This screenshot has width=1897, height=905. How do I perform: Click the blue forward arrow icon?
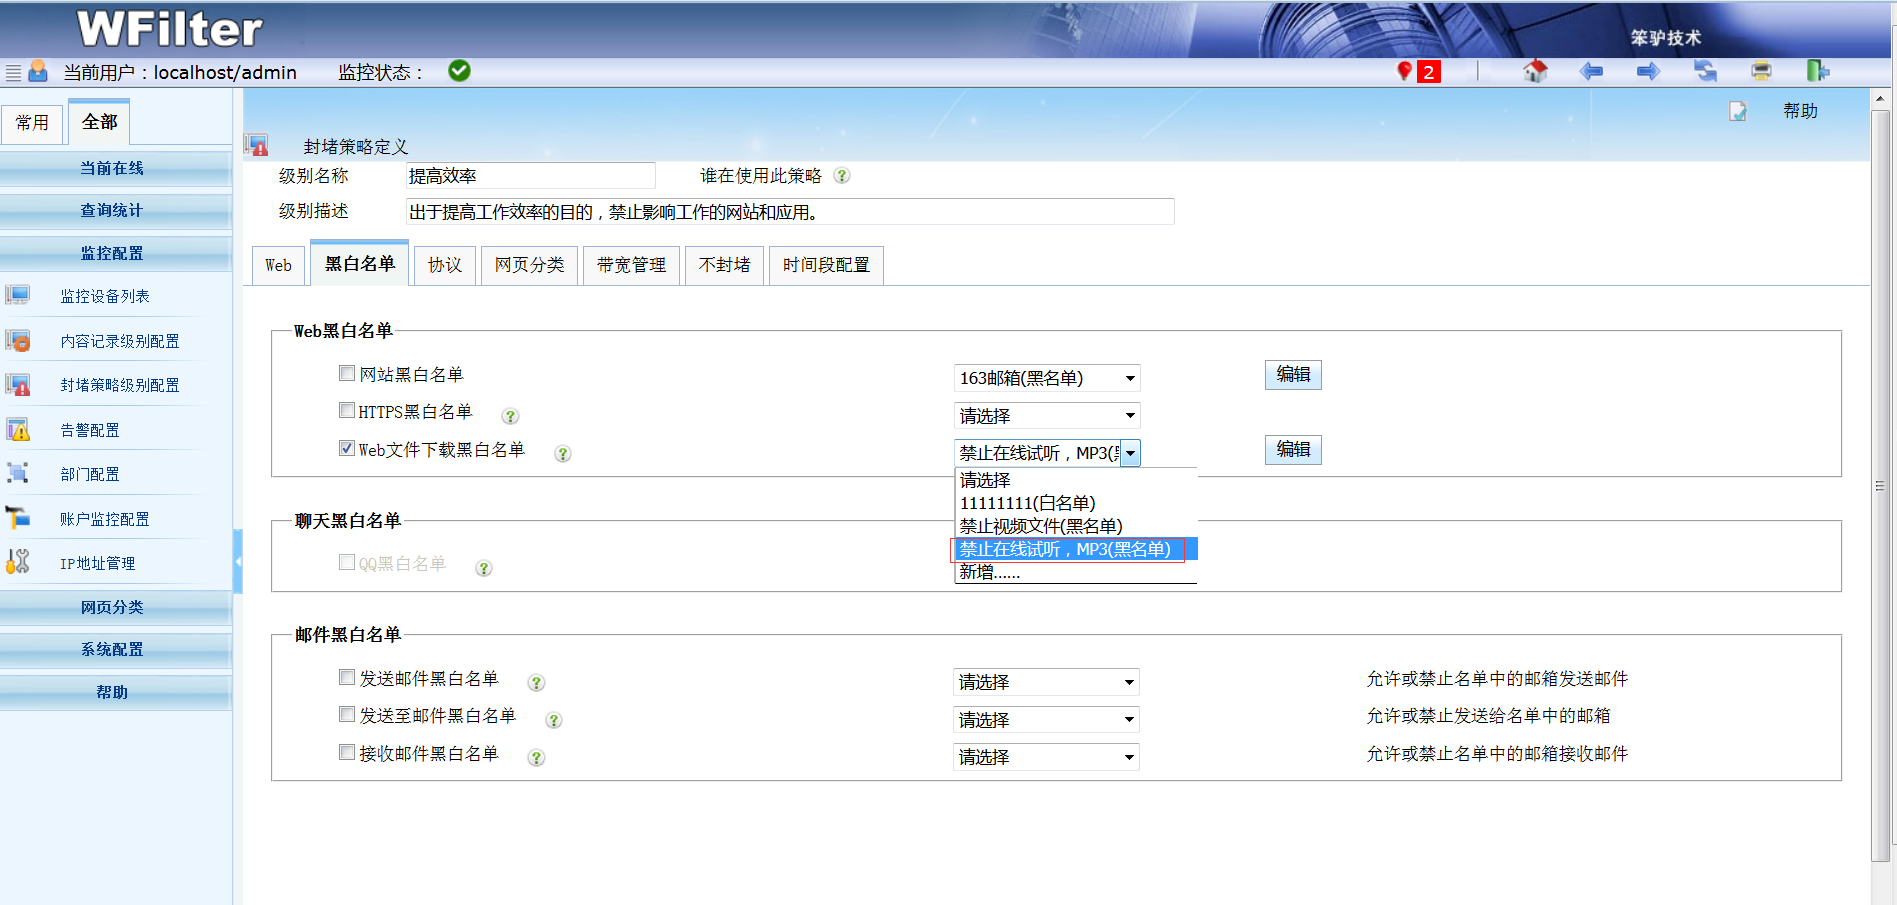(1648, 71)
